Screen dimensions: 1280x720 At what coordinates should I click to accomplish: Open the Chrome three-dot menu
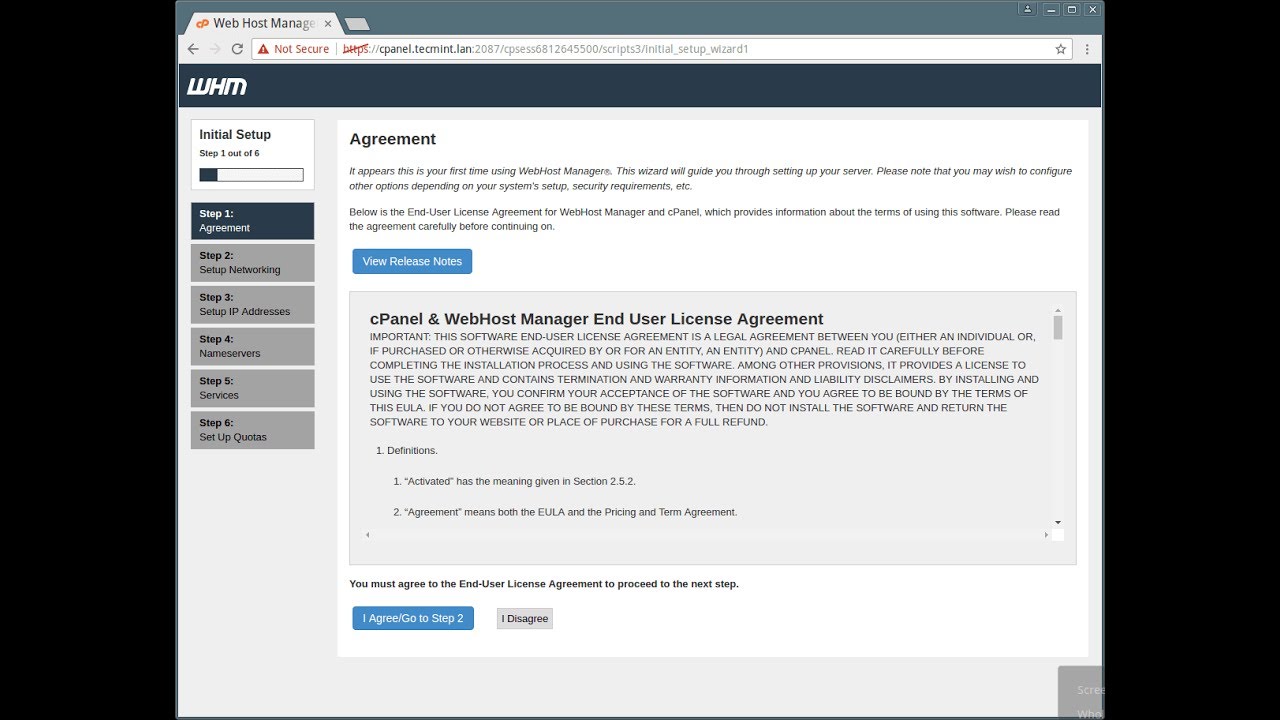1087,48
